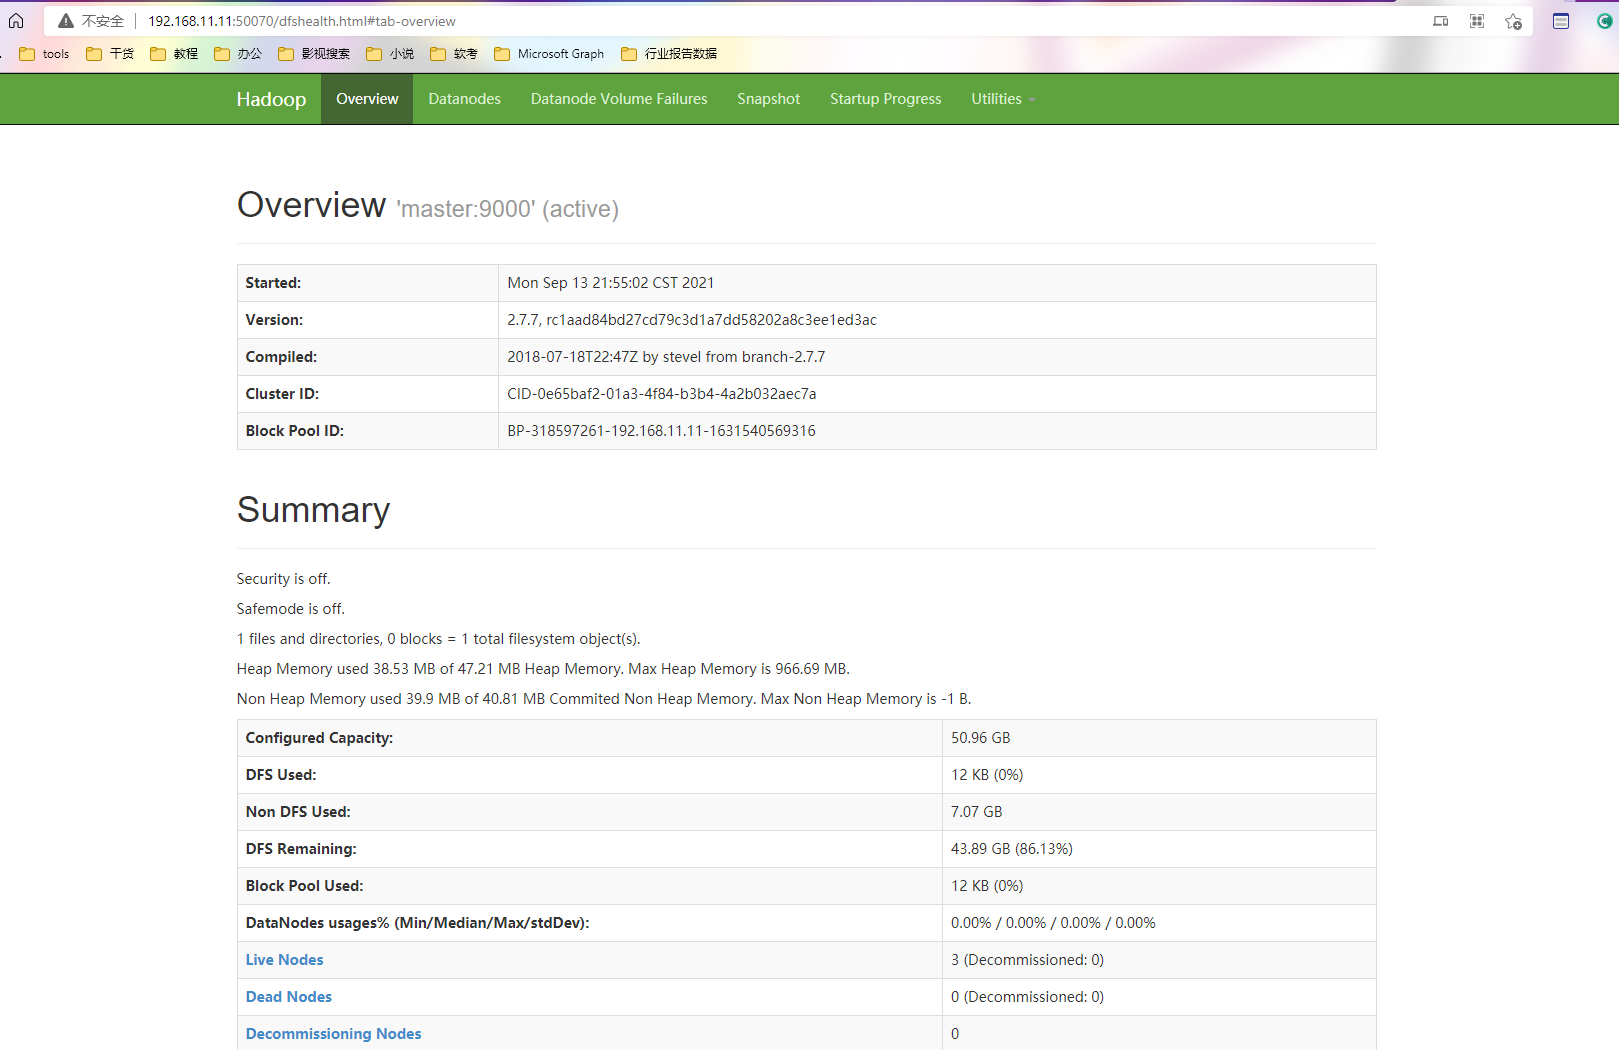Open the sidebar panel icon in toolbar
This screenshot has height=1050, width=1619.
[1561, 21]
